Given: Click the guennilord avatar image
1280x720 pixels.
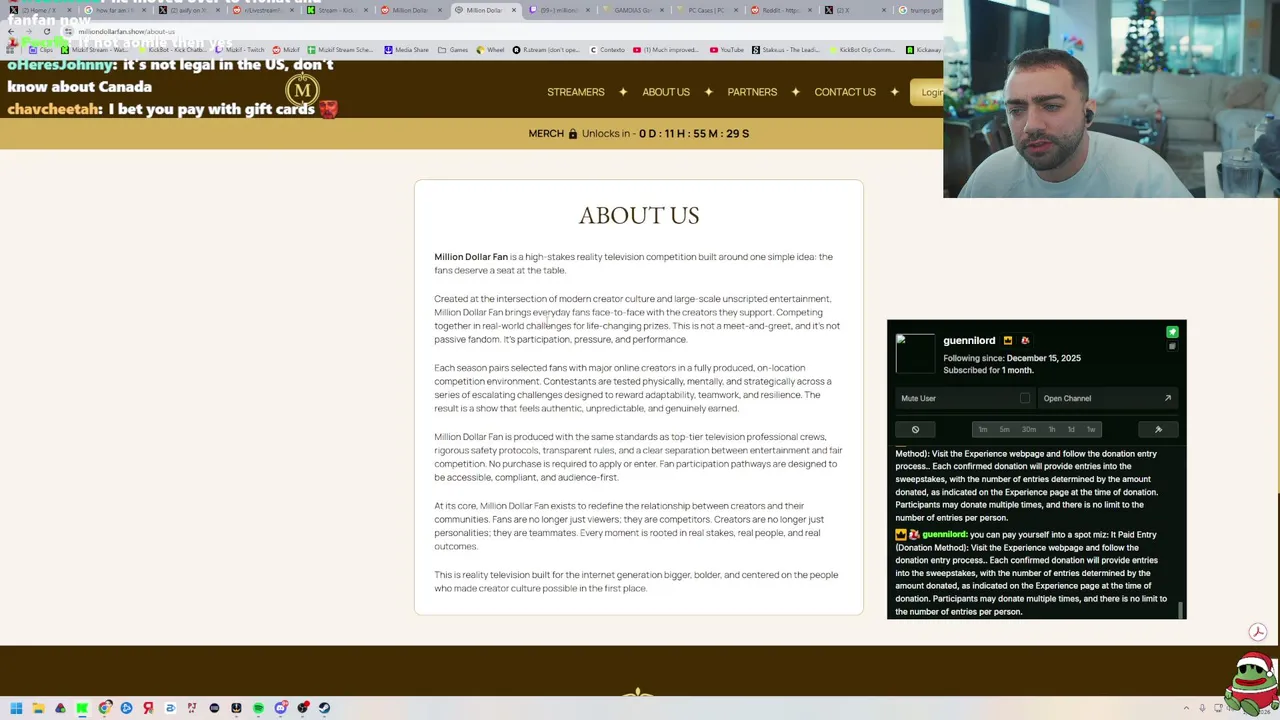Looking at the screenshot, I should (915, 353).
